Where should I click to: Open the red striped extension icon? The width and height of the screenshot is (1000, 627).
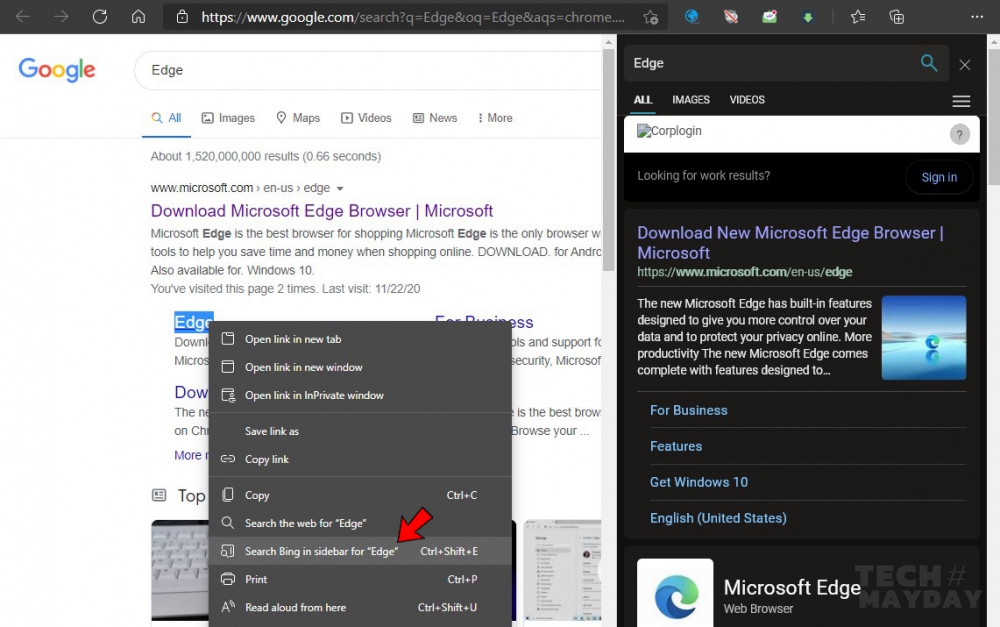[x=731, y=17]
